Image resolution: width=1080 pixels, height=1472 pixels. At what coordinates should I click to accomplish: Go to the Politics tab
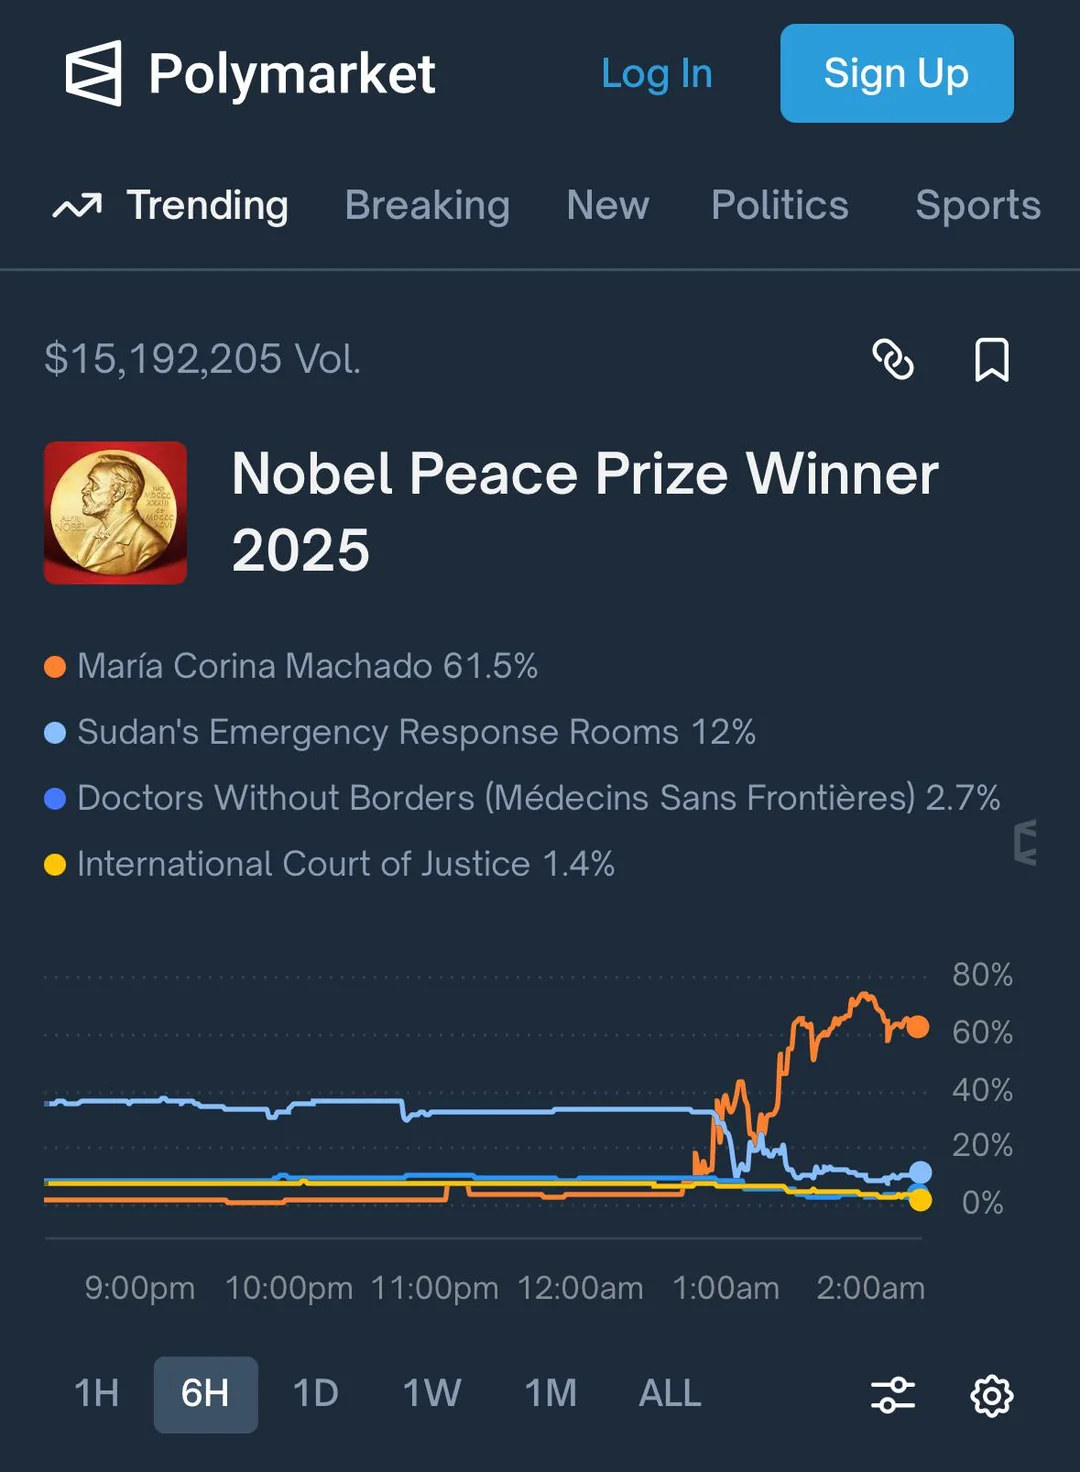779,206
